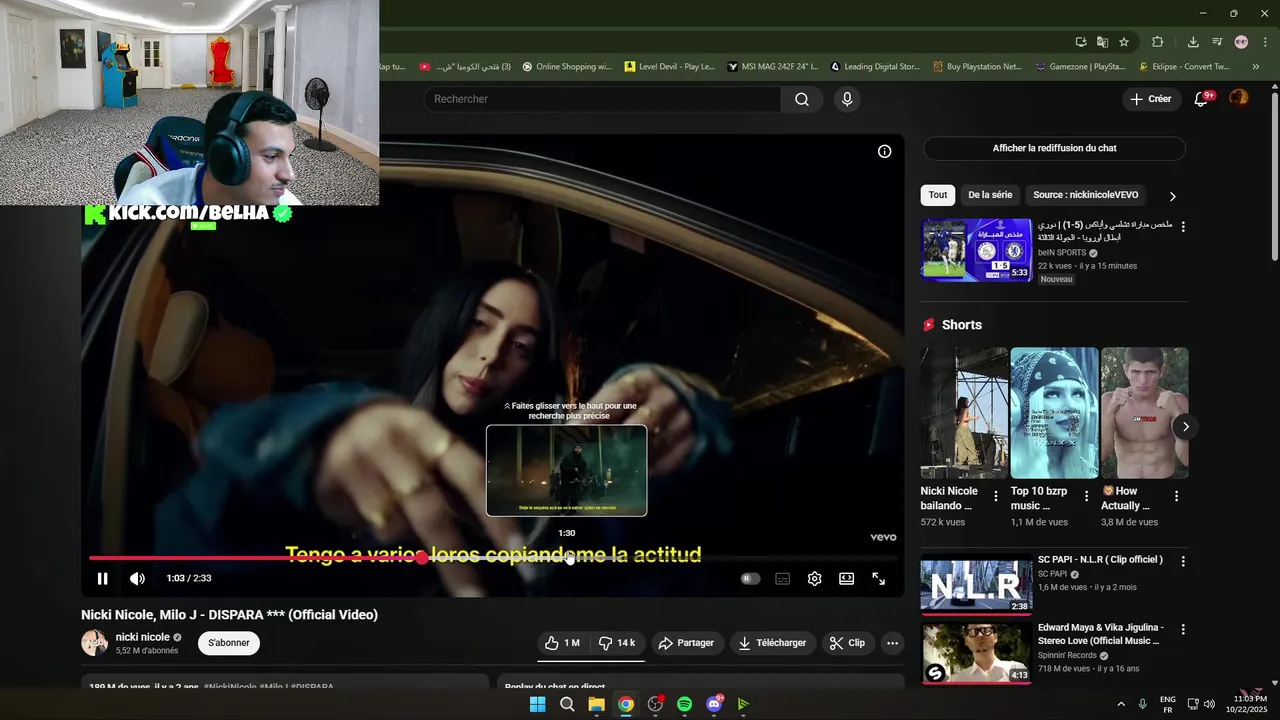Open Level Devil bookmark
1280x720 pixels.
(x=670, y=67)
